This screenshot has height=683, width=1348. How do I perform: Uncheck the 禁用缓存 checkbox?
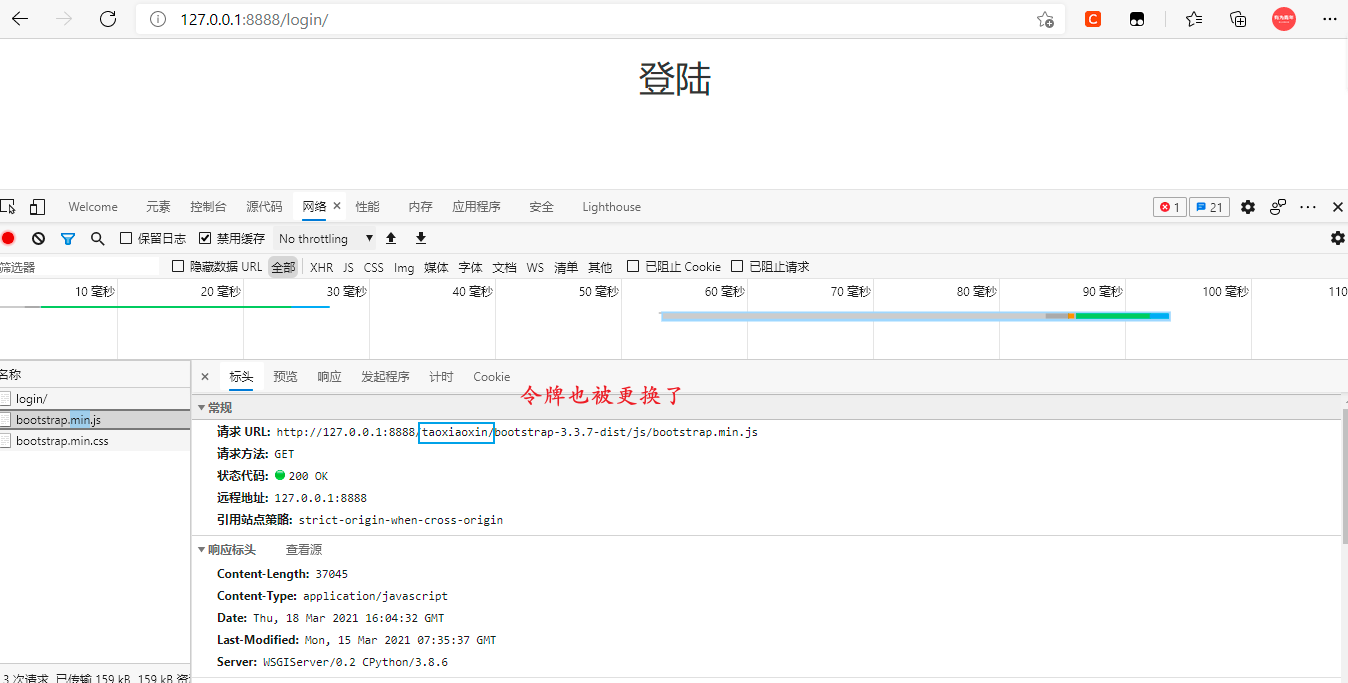tap(205, 238)
